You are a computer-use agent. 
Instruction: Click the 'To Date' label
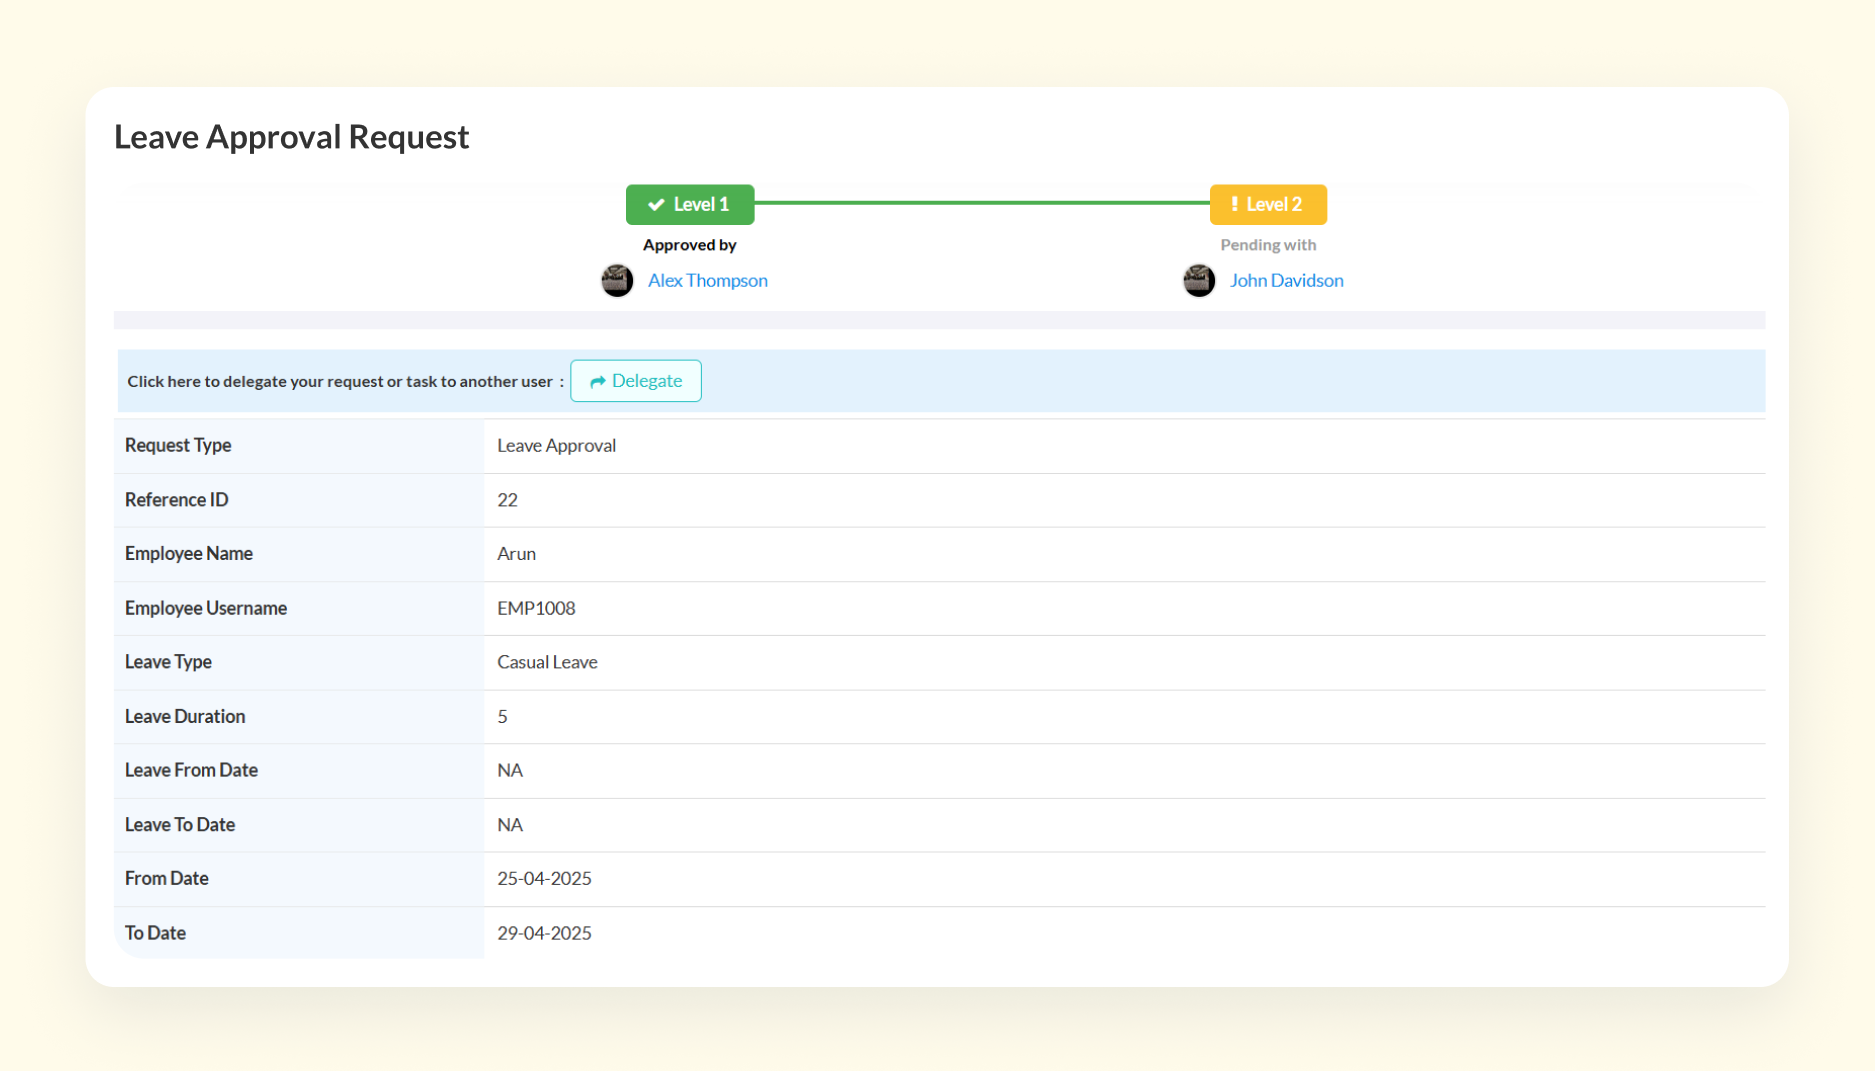click(x=155, y=933)
